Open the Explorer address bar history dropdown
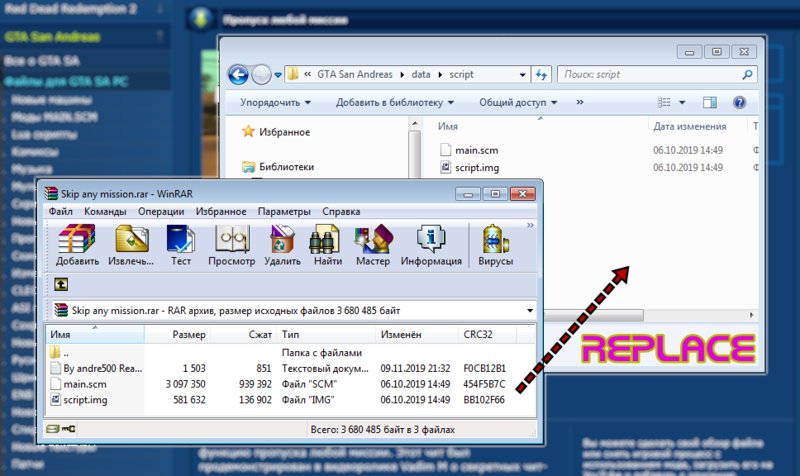This screenshot has width=800, height=476. 522,74
